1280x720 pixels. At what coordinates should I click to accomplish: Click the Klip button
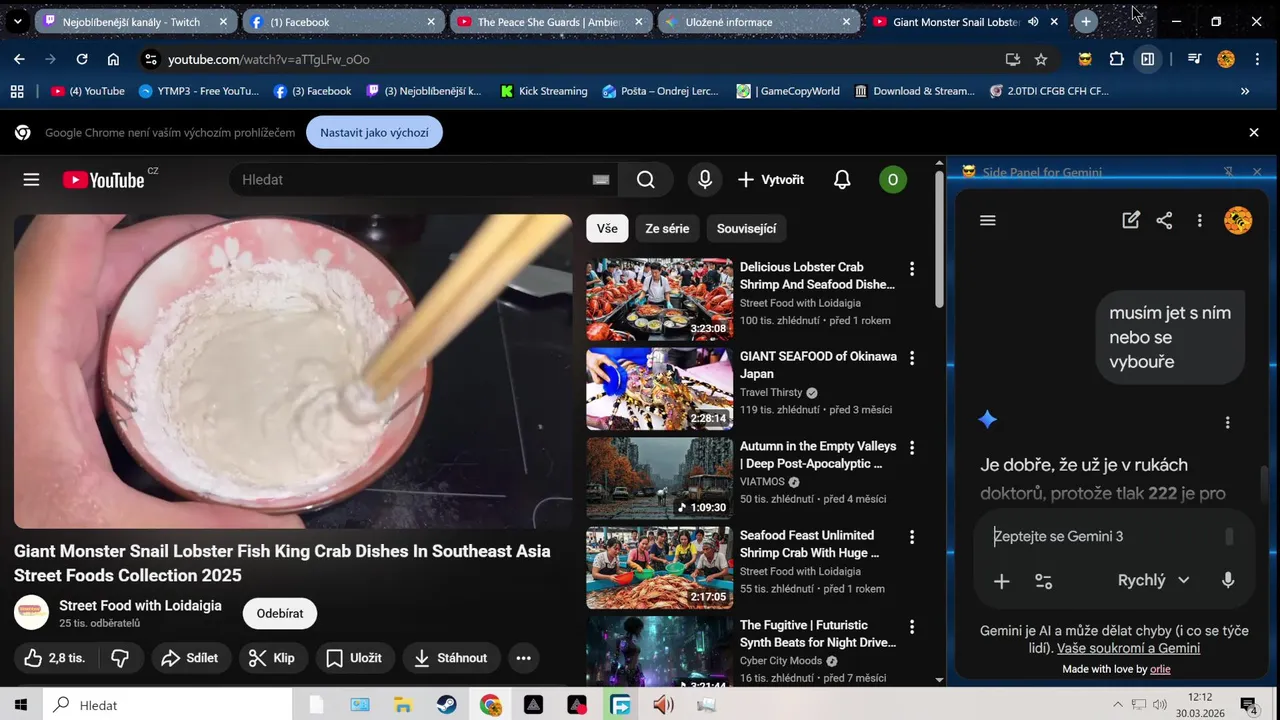pyautogui.click(x=273, y=658)
